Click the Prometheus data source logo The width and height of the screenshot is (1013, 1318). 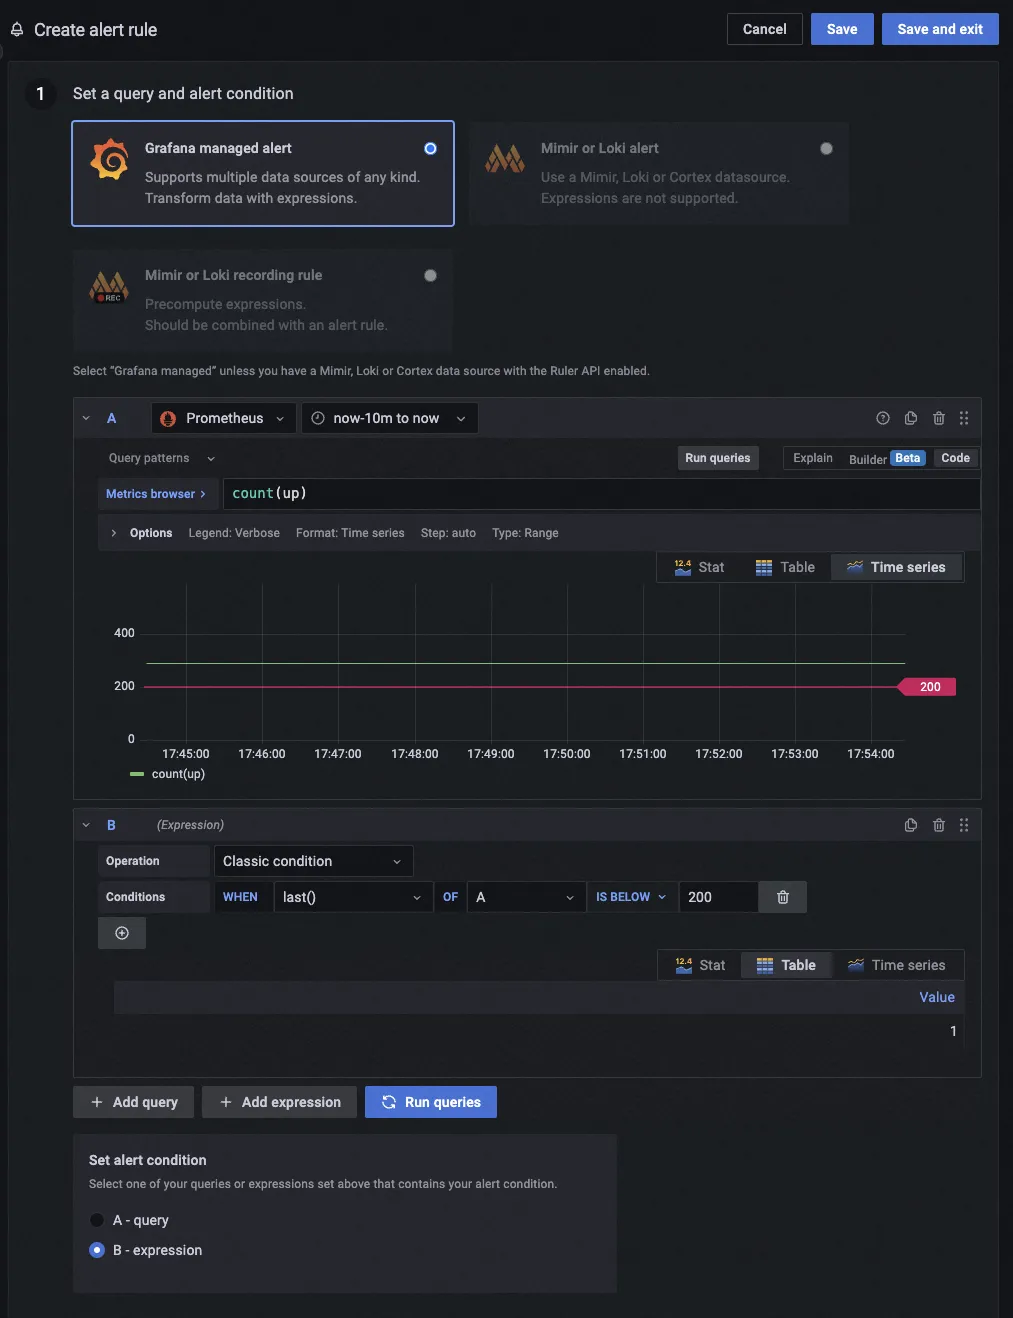pos(168,418)
